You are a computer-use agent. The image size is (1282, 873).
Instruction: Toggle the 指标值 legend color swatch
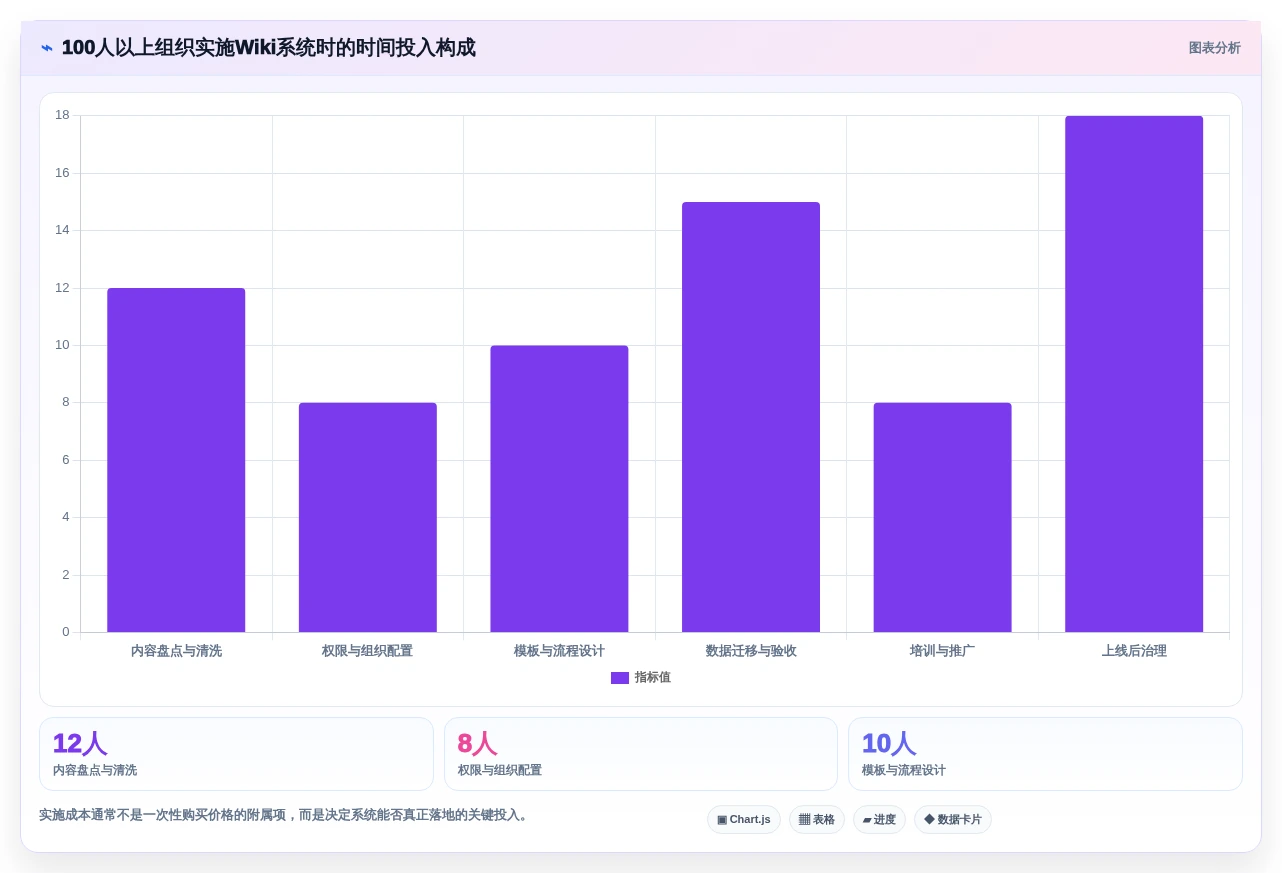coord(620,678)
